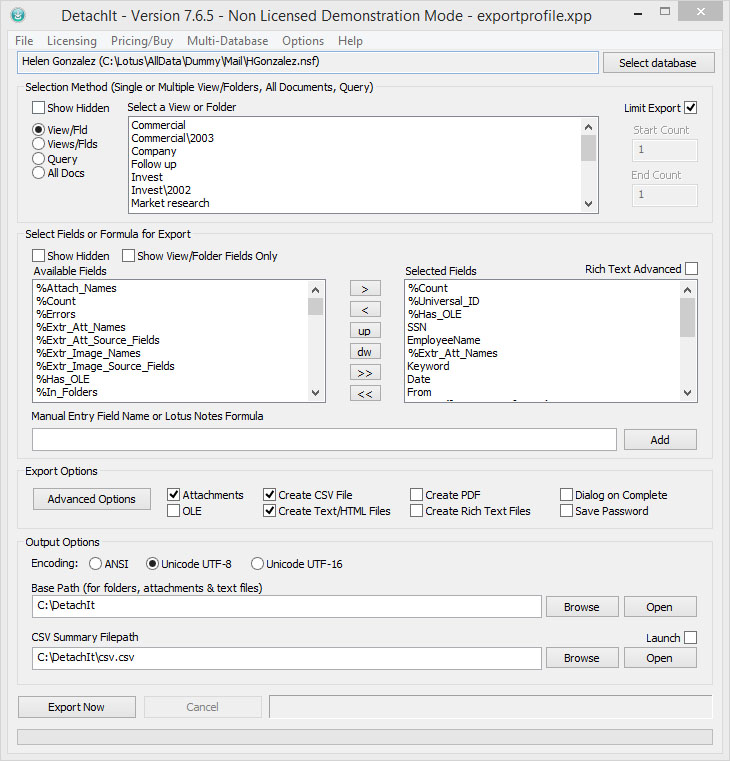The height and width of the screenshot is (761, 730).
Task: Click the DetachIt app icon in title bar
Action: [x=18, y=15]
